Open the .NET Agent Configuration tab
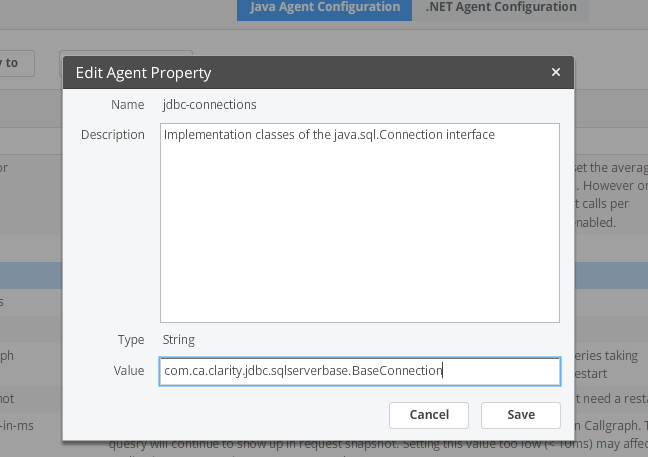Image resolution: width=648 pixels, height=457 pixels. [501, 8]
